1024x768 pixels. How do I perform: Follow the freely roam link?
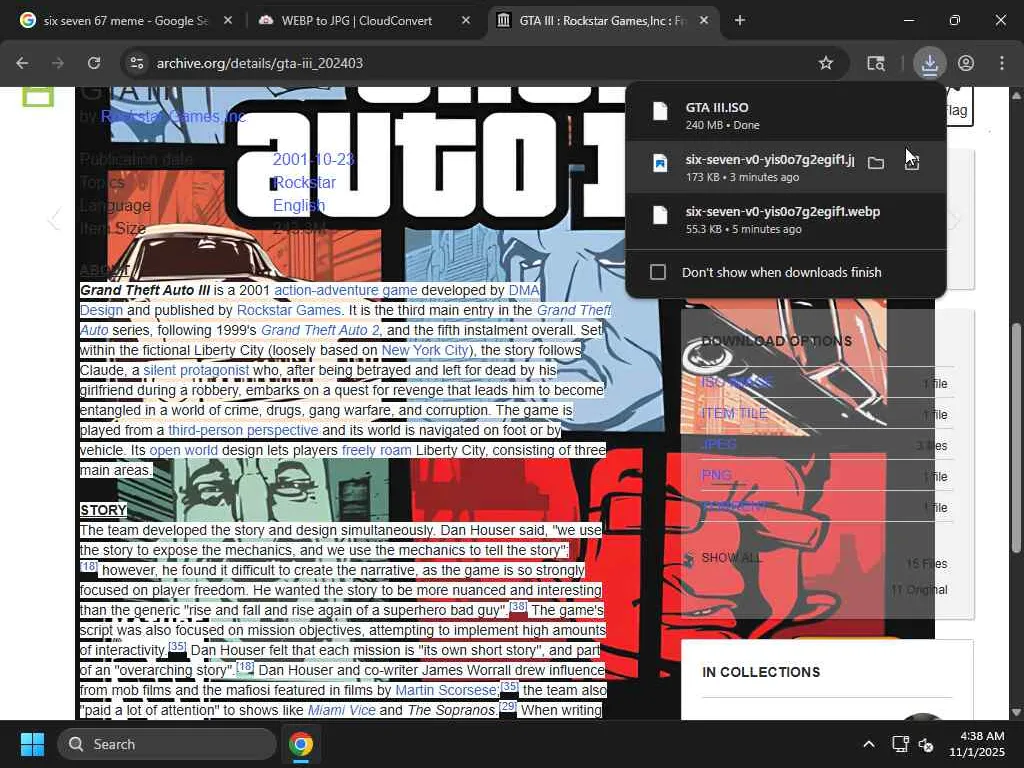377,451
